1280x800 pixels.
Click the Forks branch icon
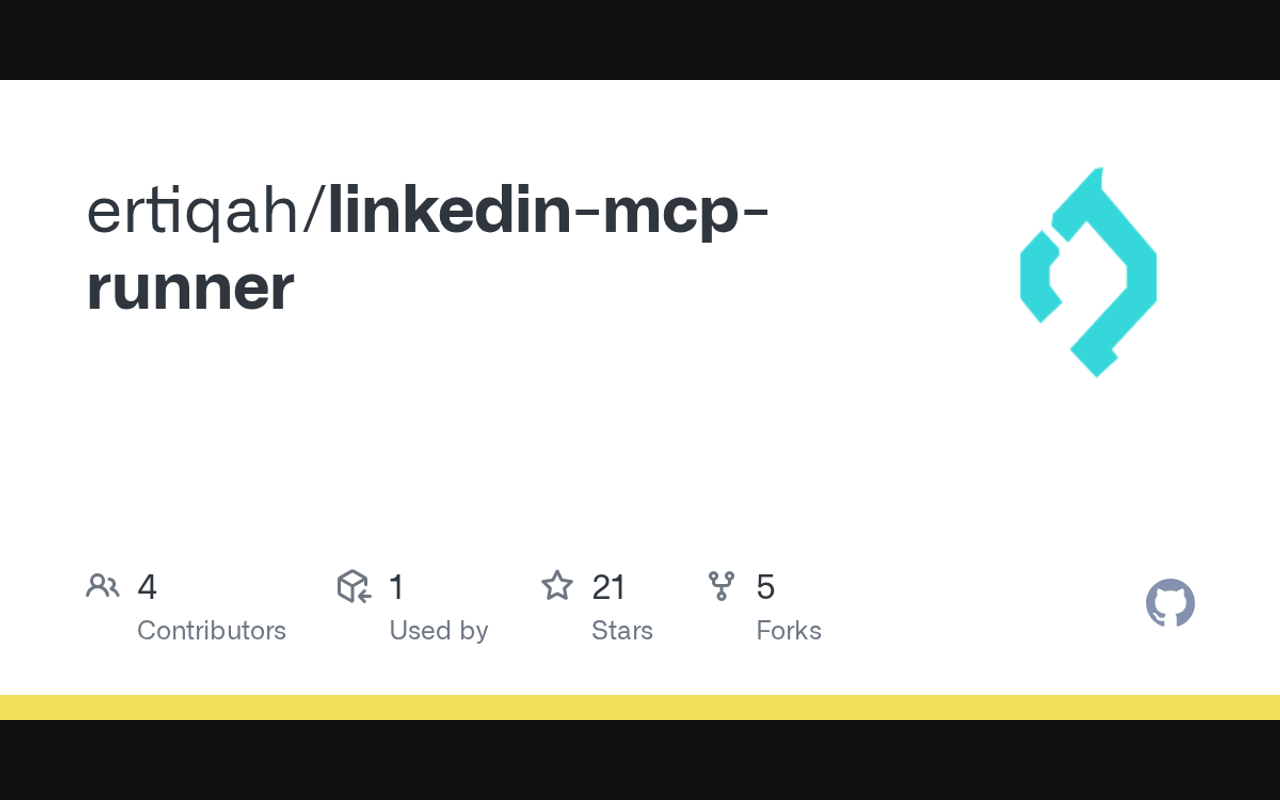pos(721,586)
